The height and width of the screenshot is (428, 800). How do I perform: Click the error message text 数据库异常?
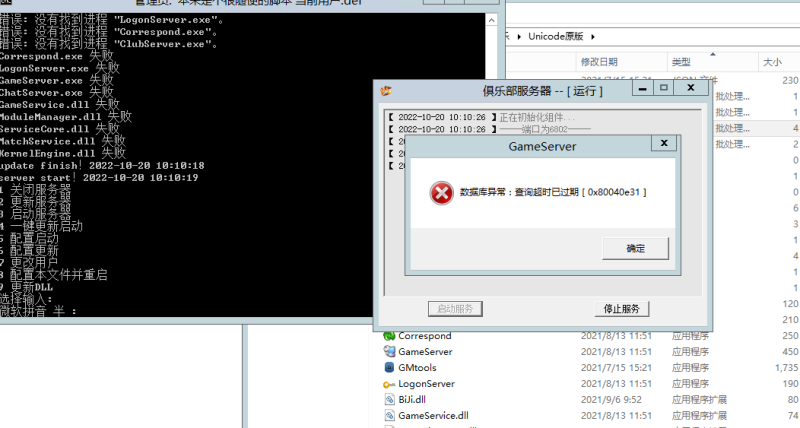pos(553,192)
